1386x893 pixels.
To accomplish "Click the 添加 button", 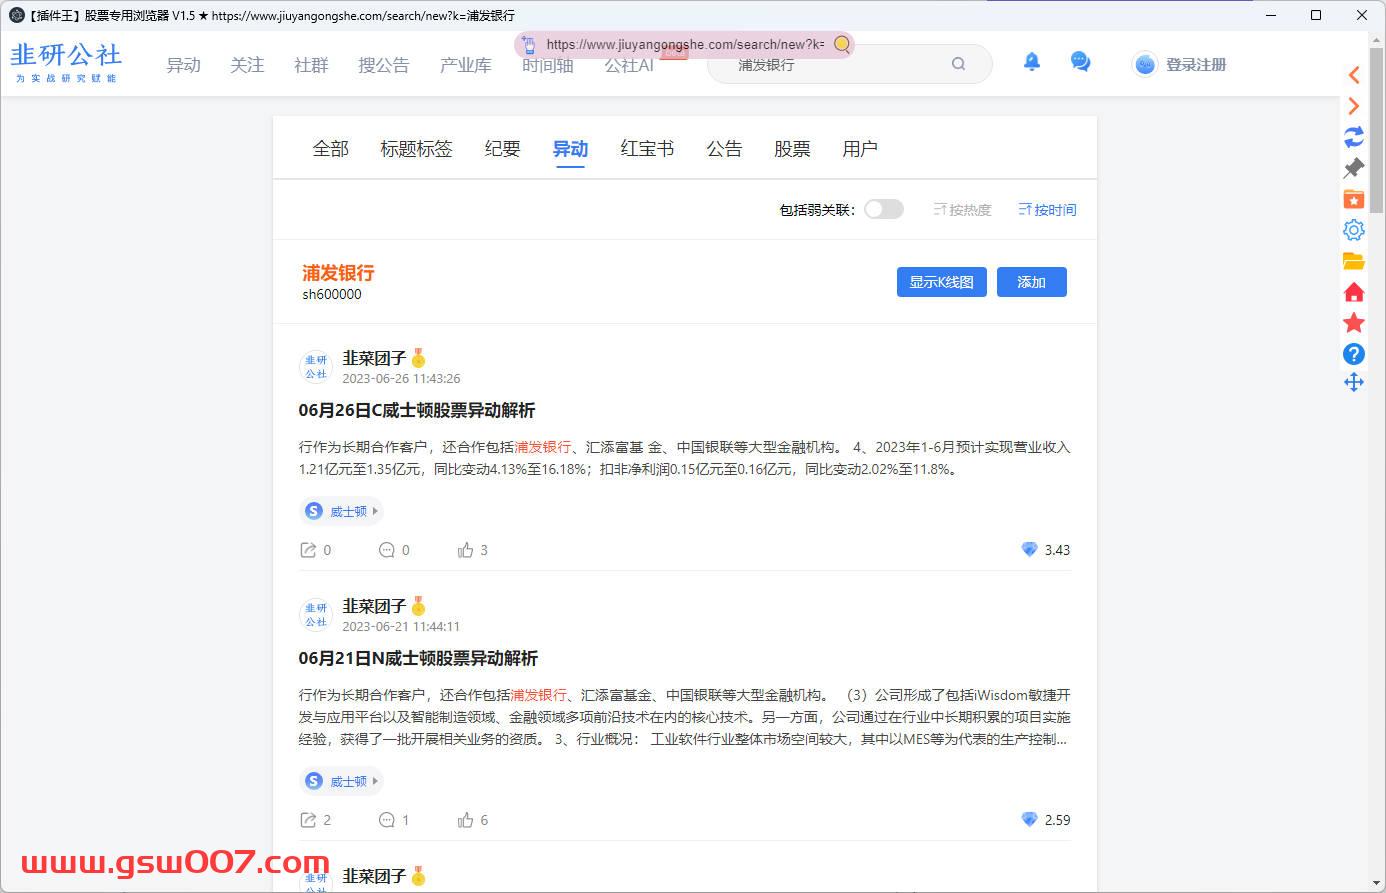I will pyautogui.click(x=1031, y=282).
